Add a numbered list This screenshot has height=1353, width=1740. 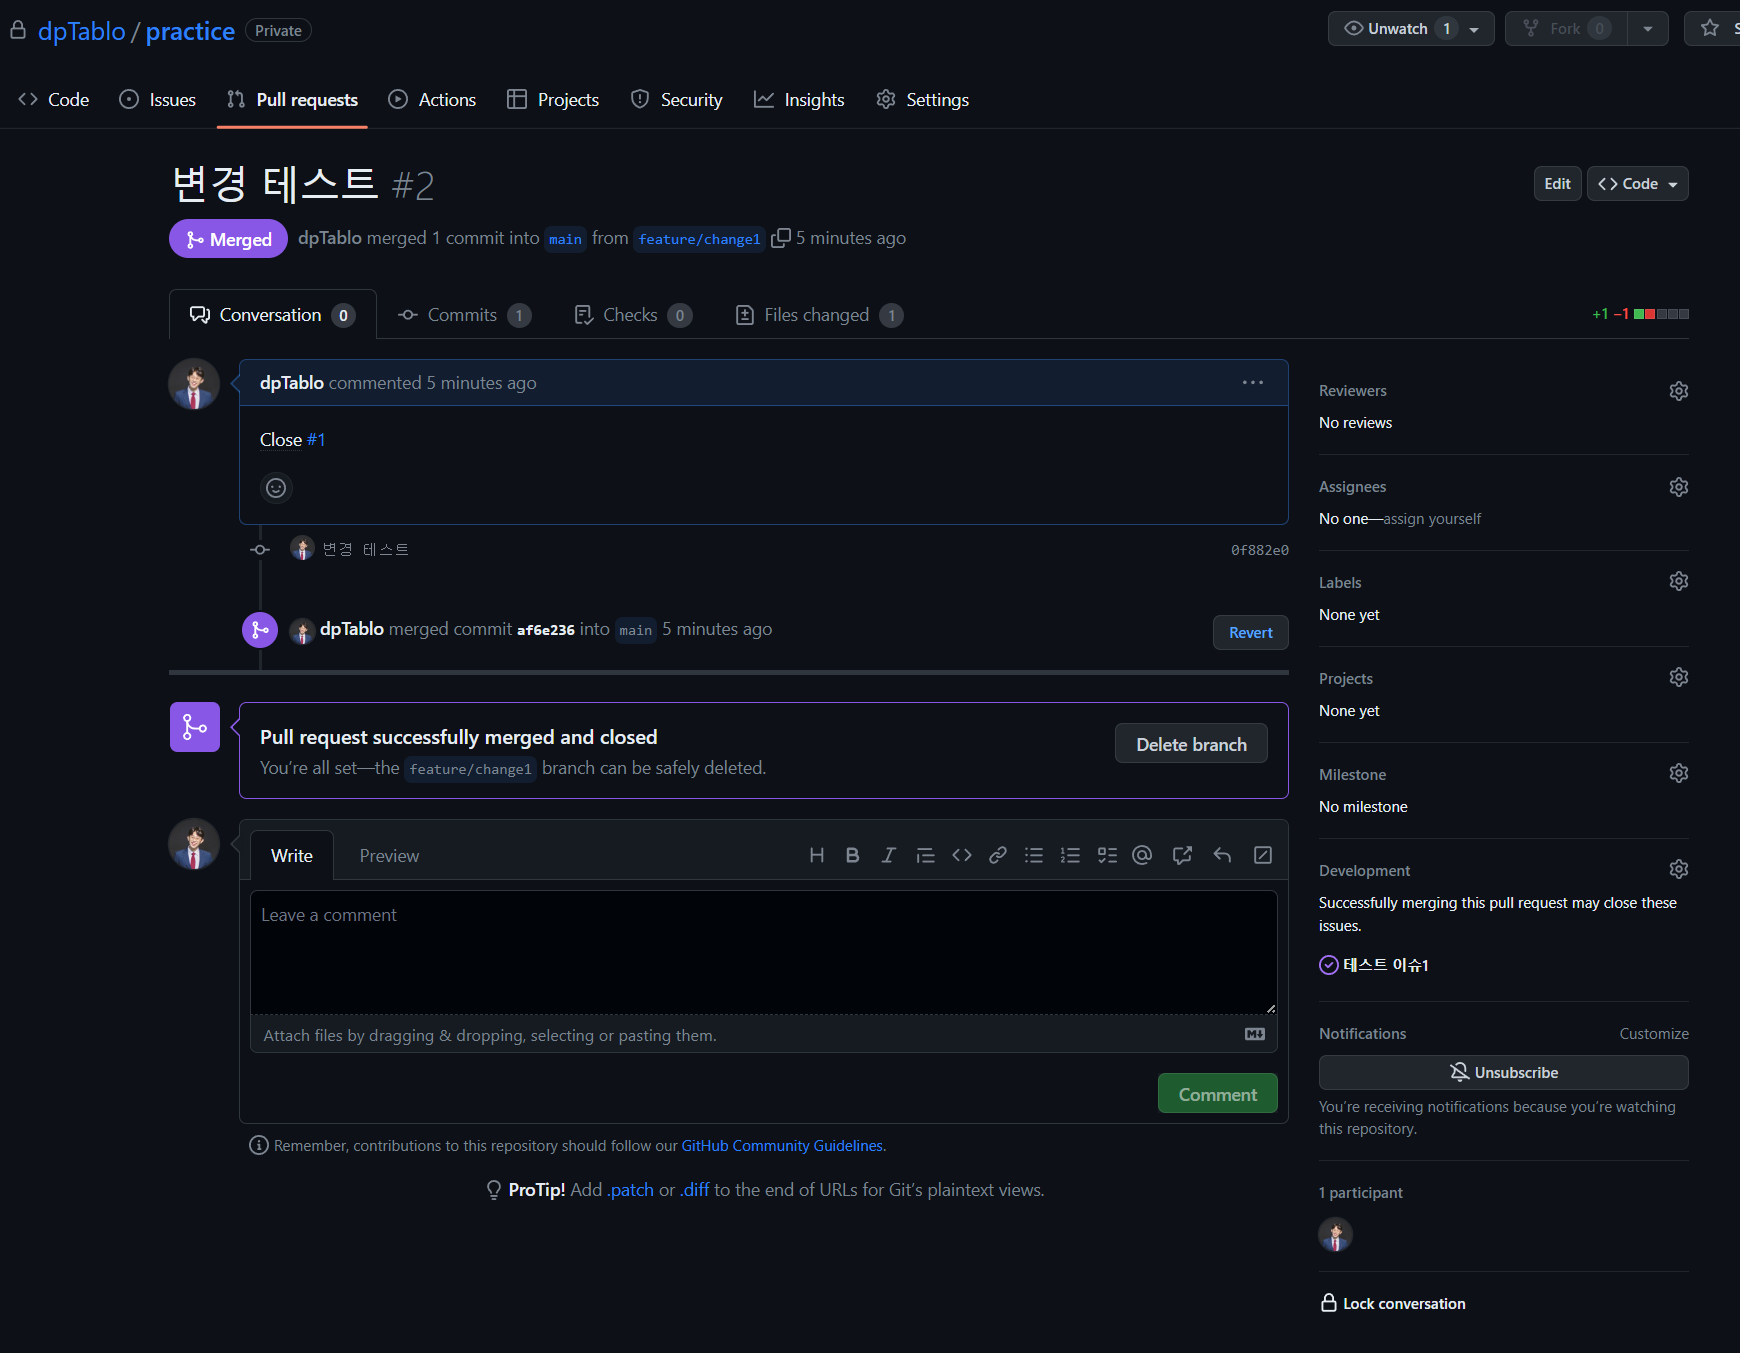[1070, 855]
